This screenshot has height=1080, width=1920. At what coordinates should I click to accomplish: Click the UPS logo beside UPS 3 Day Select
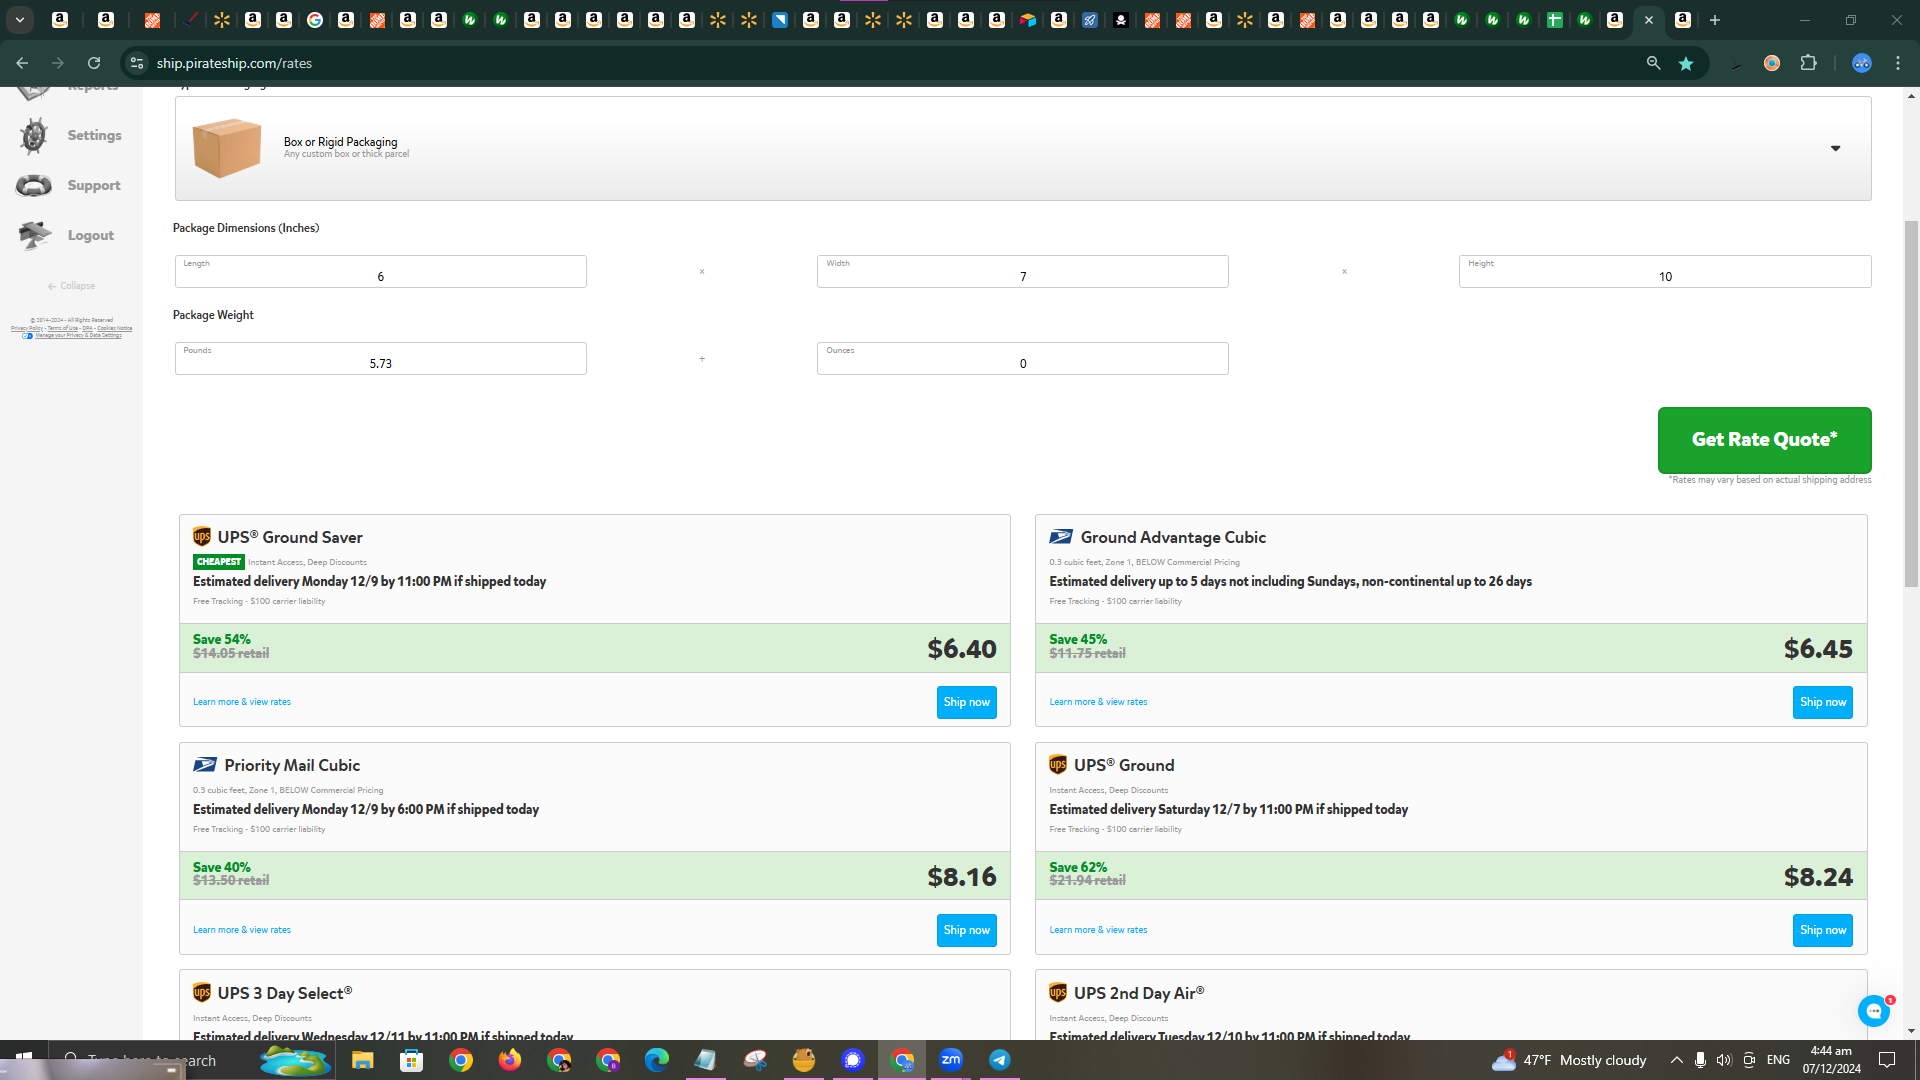pyautogui.click(x=202, y=993)
